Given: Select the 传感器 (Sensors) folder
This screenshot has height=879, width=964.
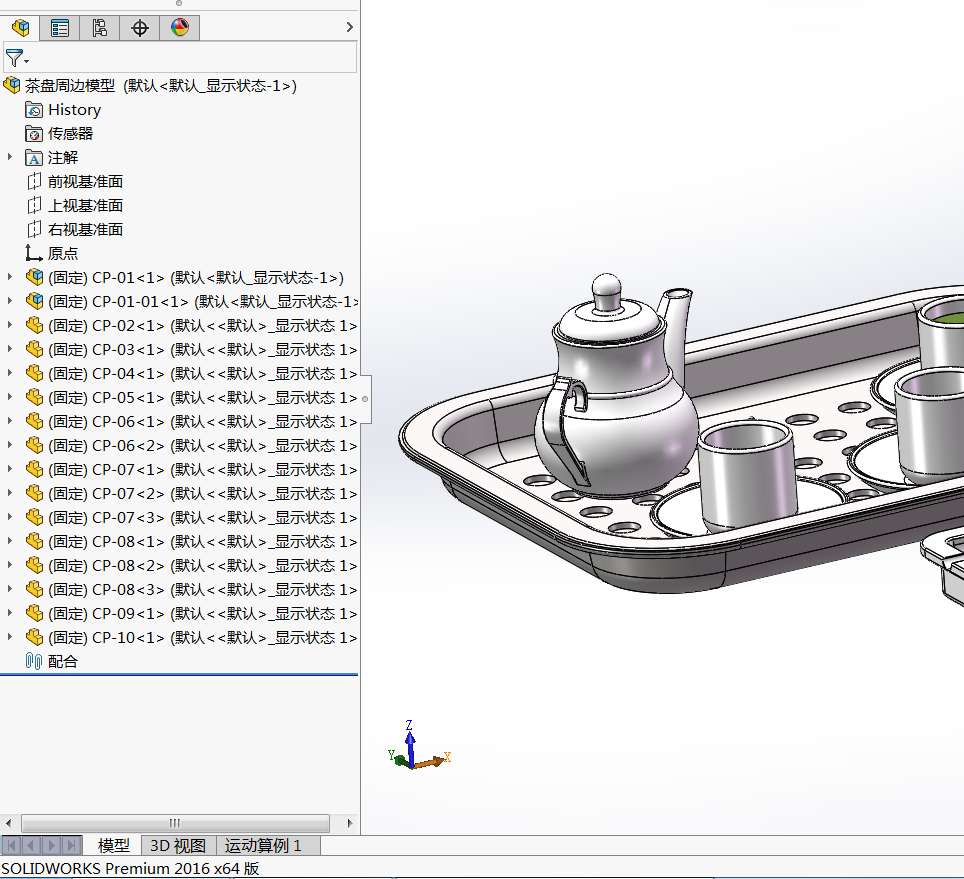Looking at the screenshot, I should coord(70,133).
